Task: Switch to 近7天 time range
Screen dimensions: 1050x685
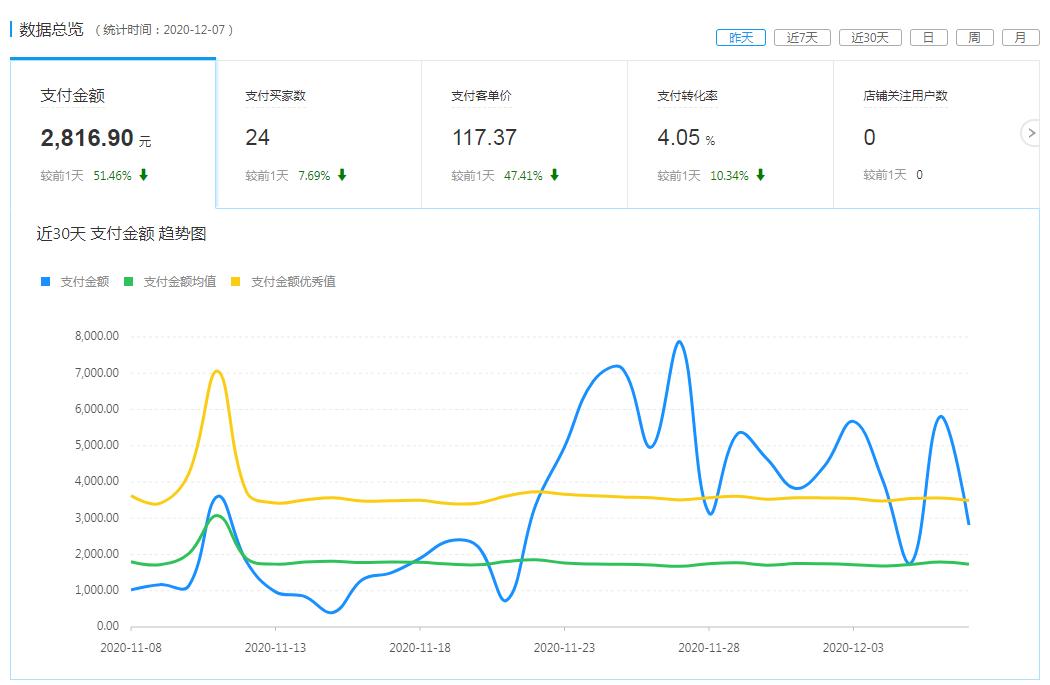Action: click(x=802, y=38)
